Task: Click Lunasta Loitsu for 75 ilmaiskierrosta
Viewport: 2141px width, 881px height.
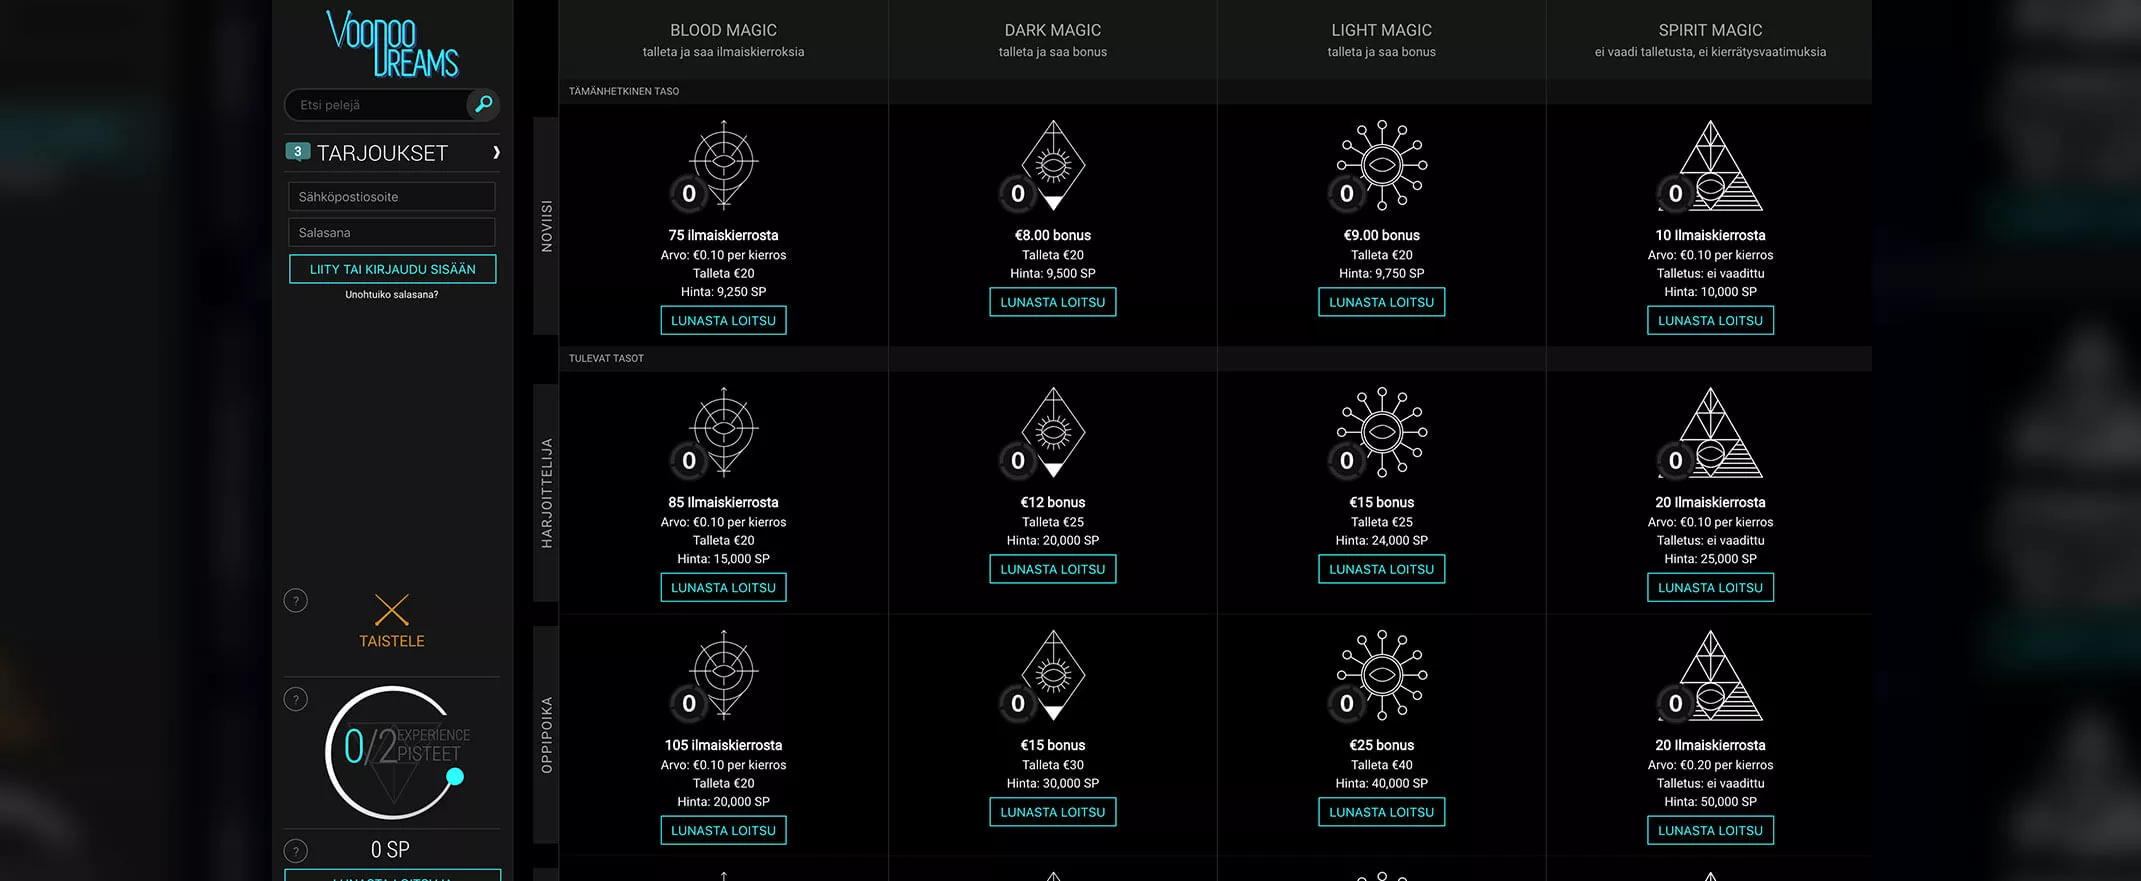Action: pos(723,320)
